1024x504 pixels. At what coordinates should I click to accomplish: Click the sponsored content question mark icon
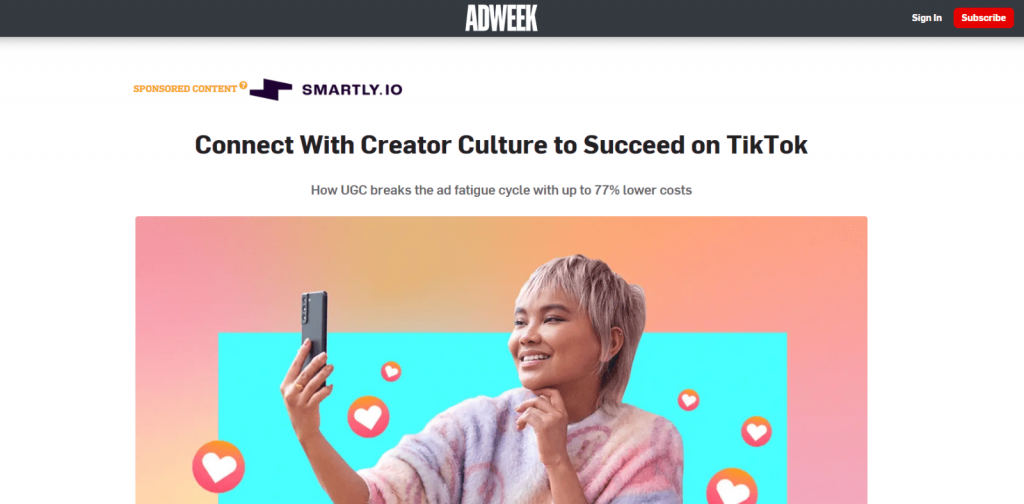click(243, 85)
